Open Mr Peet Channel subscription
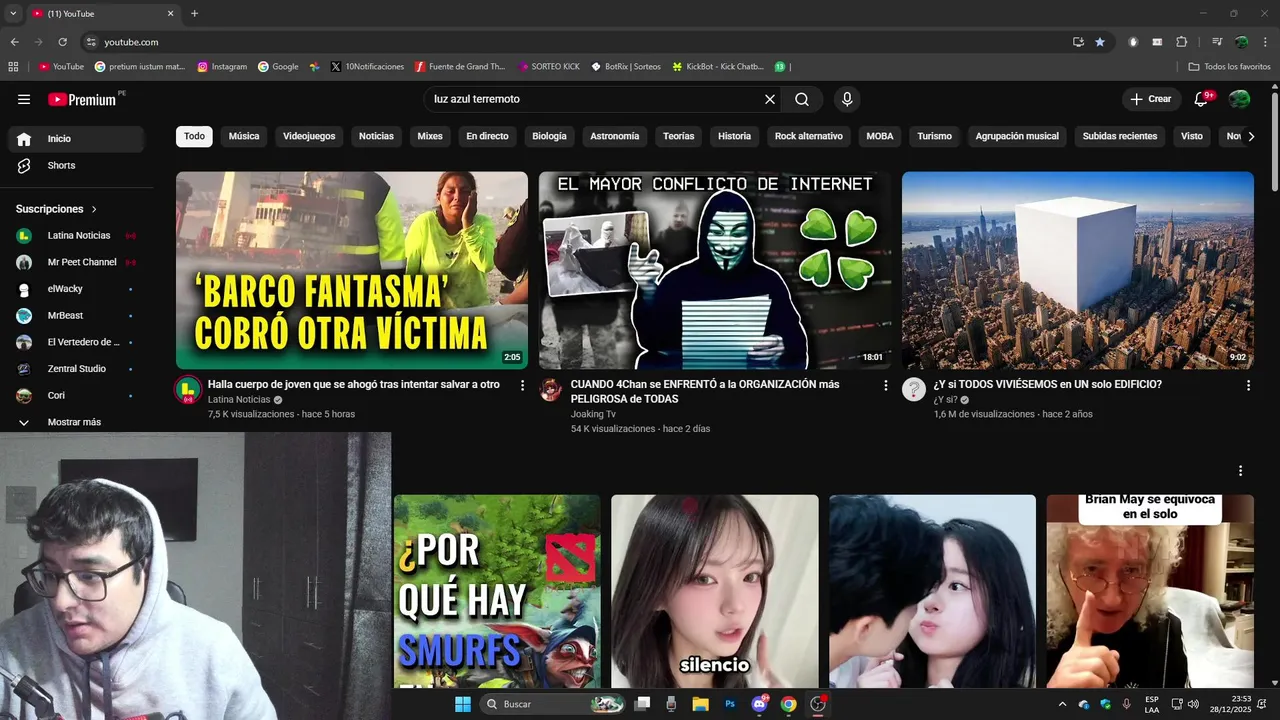Screen dimensions: 1280x720 pyautogui.click(x=76, y=262)
